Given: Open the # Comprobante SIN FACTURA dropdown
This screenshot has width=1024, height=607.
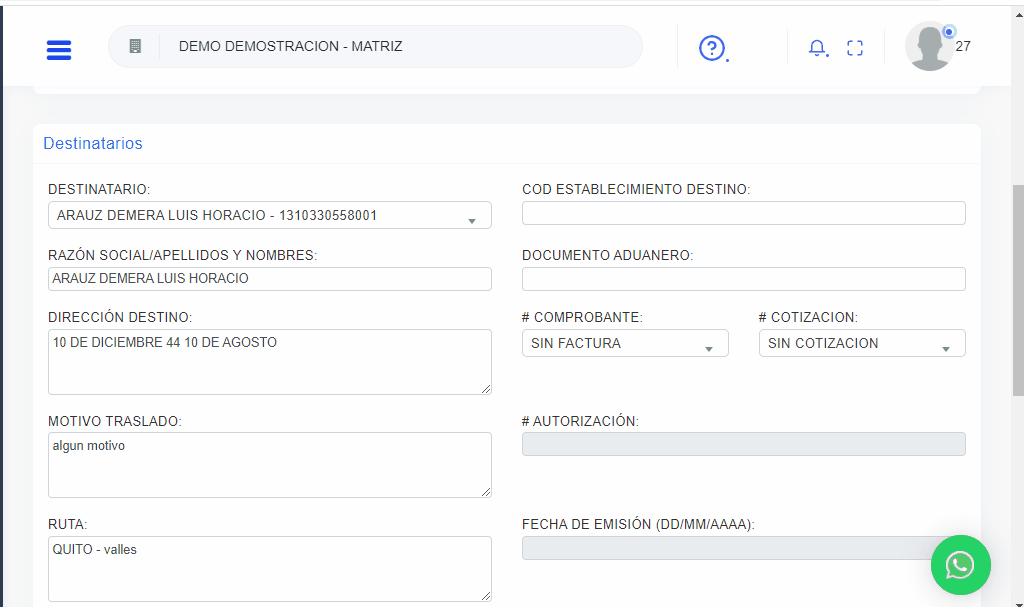Looking at the screenshot, I should (x=624, y=343).
